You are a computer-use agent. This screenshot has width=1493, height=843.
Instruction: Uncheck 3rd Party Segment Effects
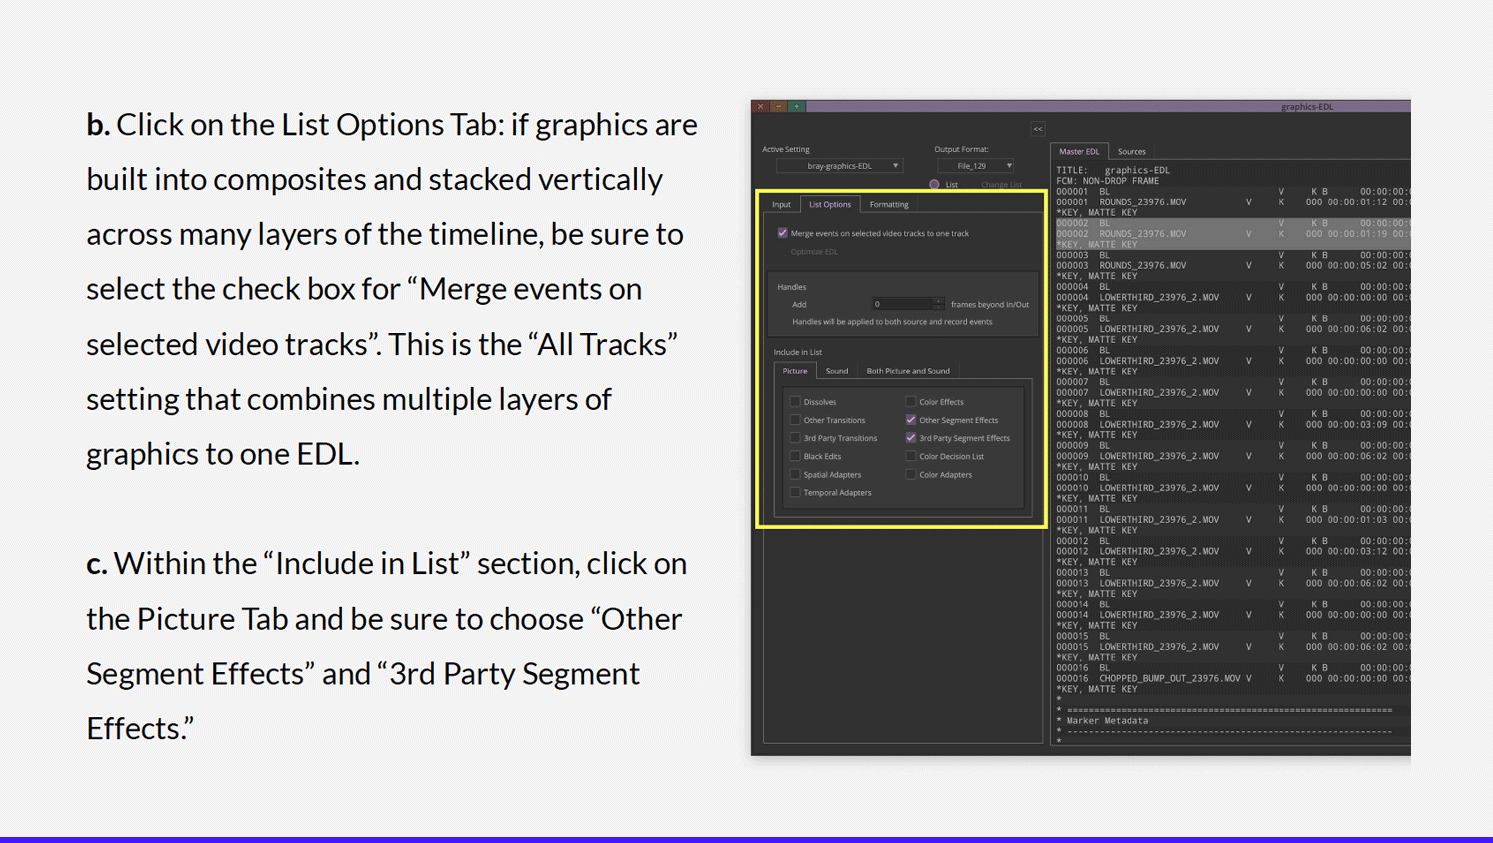(910, 438)
